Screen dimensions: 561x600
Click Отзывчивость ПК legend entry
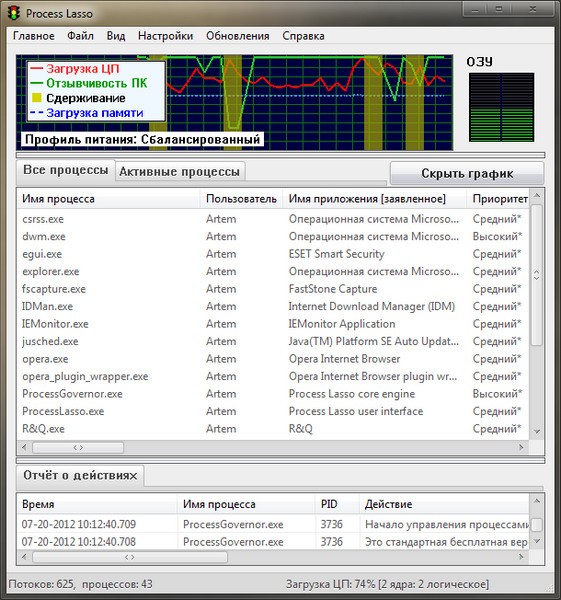click(89, 83)
